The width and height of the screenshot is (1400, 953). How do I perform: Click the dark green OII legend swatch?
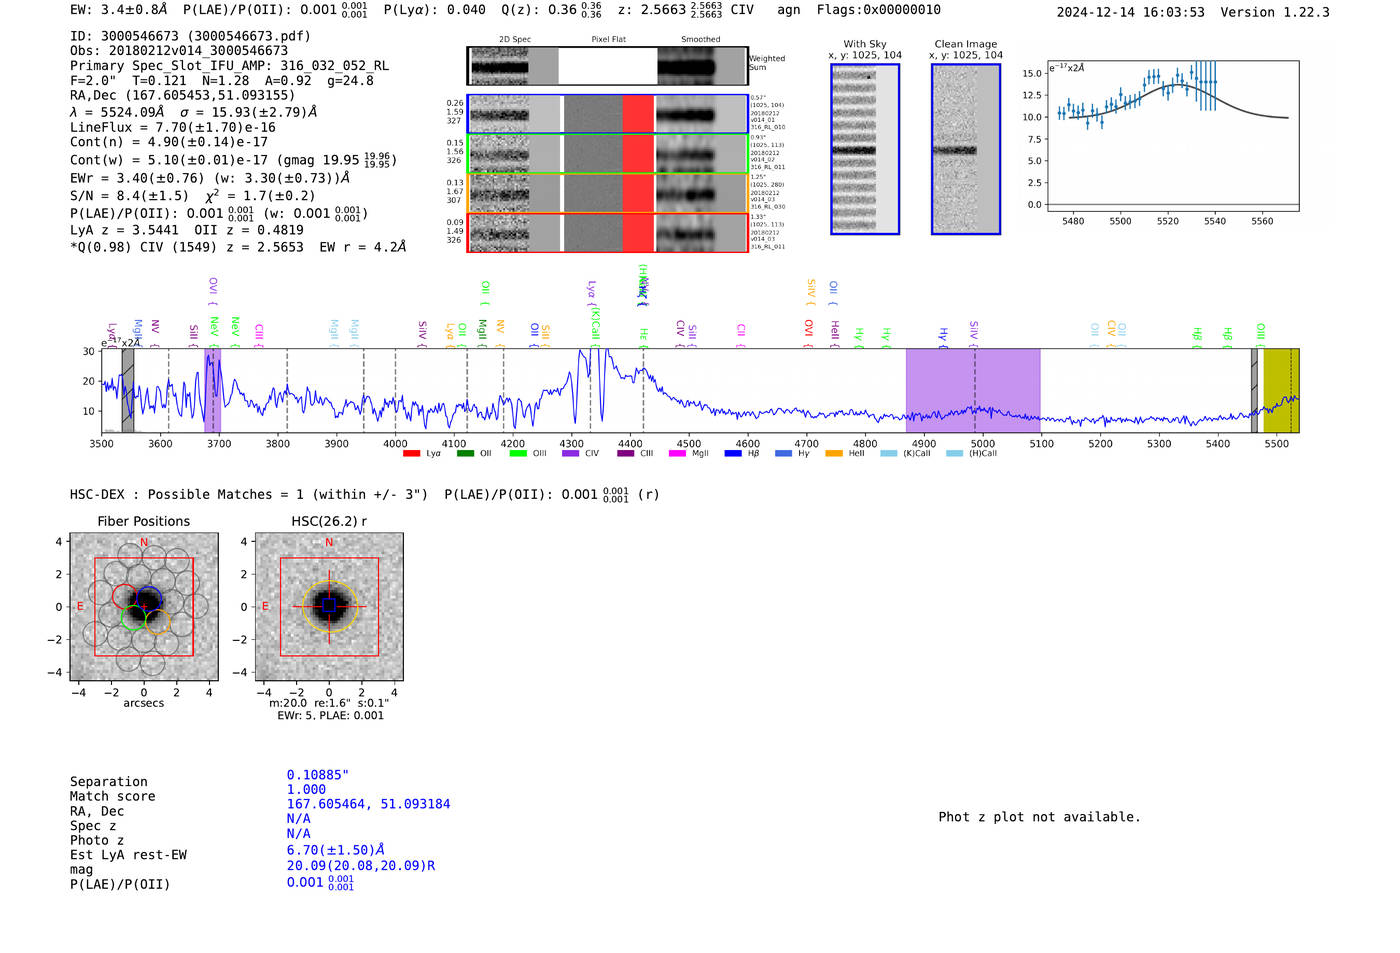coord(465,454)
